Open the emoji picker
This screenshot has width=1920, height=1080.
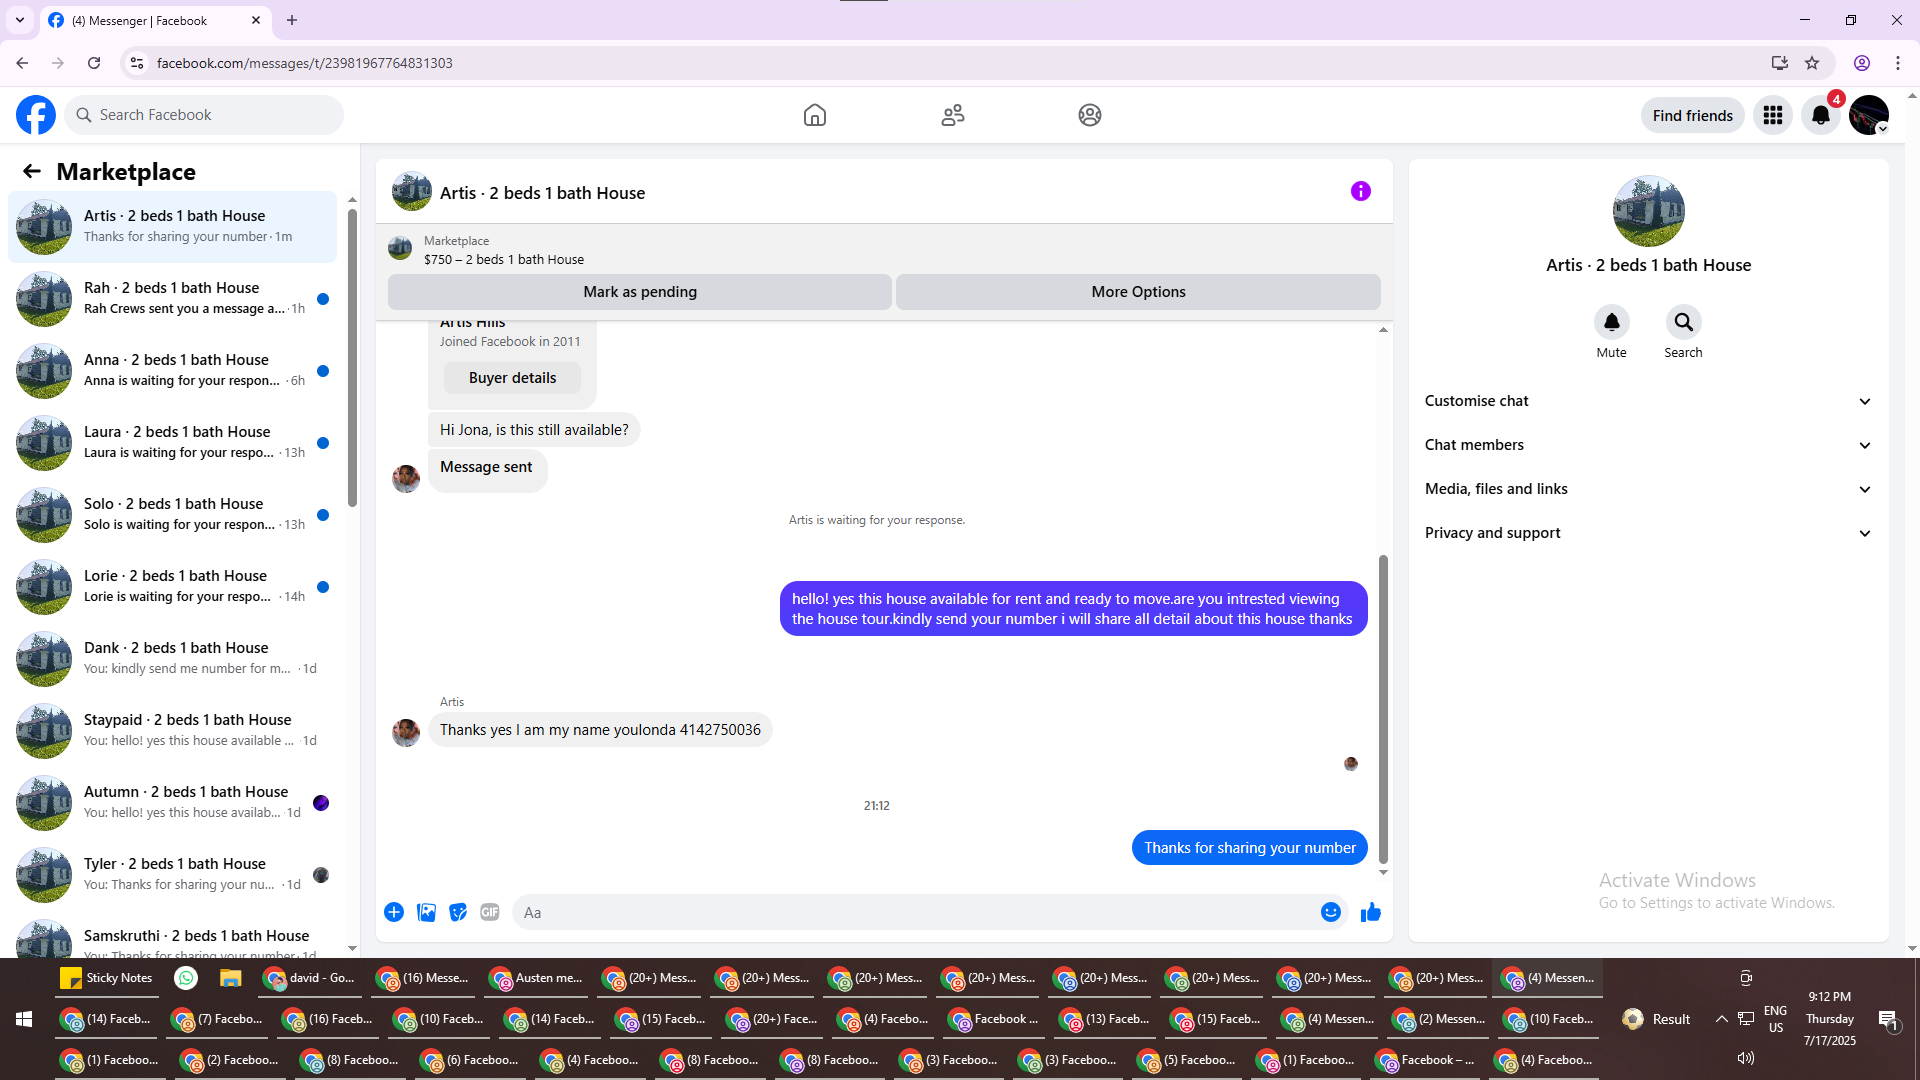(1331, 912)
